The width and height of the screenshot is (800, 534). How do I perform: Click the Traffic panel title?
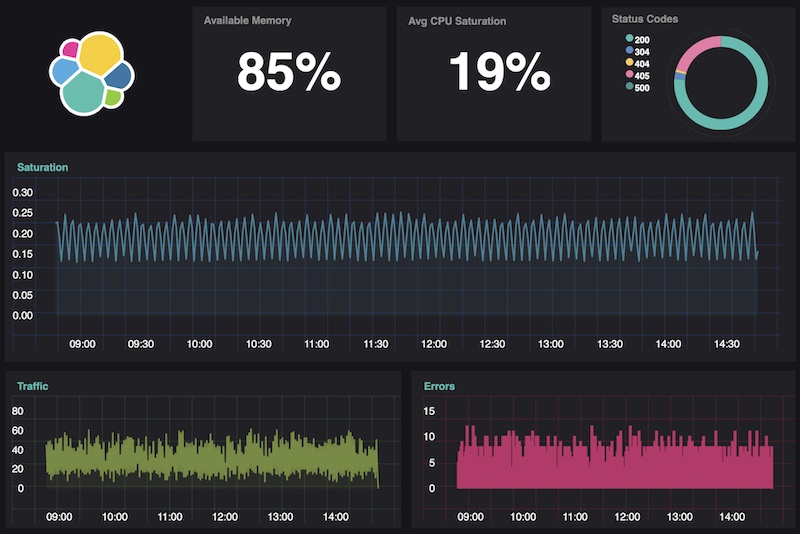point(31,385)
